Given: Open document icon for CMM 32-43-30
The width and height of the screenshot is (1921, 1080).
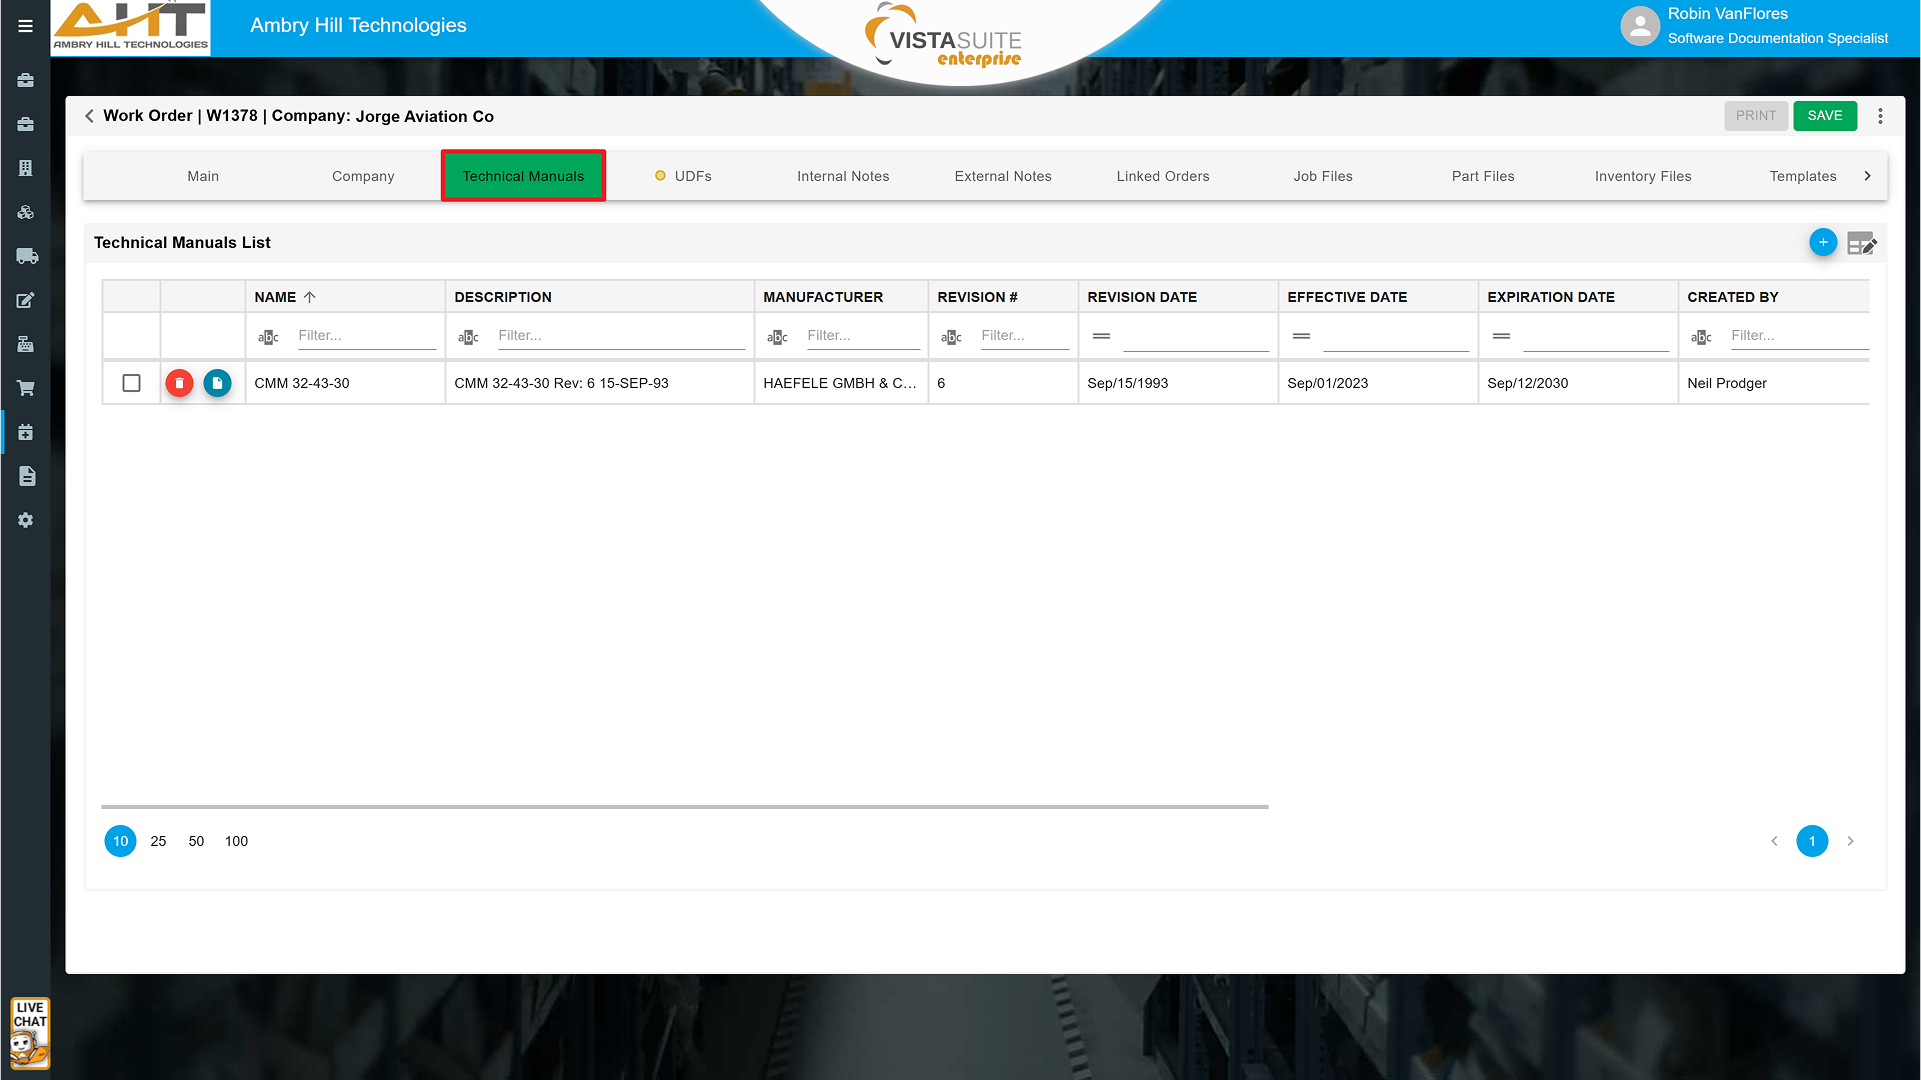Looking at the screenshot, I should (x=217, y=383).
